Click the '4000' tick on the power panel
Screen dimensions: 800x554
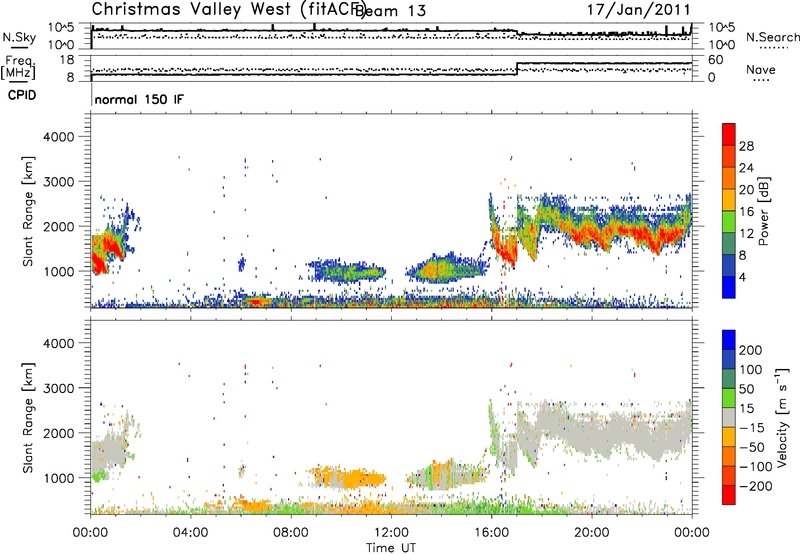coord(59,137)
